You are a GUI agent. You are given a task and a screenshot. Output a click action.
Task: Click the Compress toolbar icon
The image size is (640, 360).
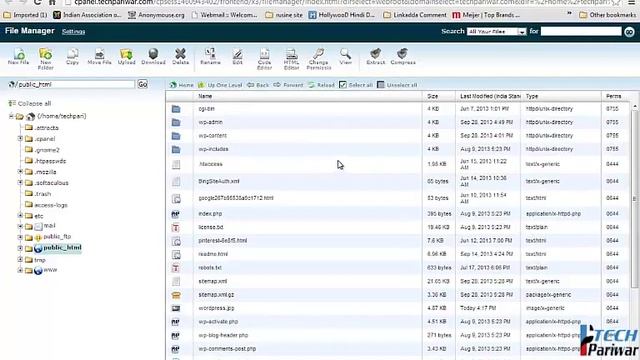(403, 56)
